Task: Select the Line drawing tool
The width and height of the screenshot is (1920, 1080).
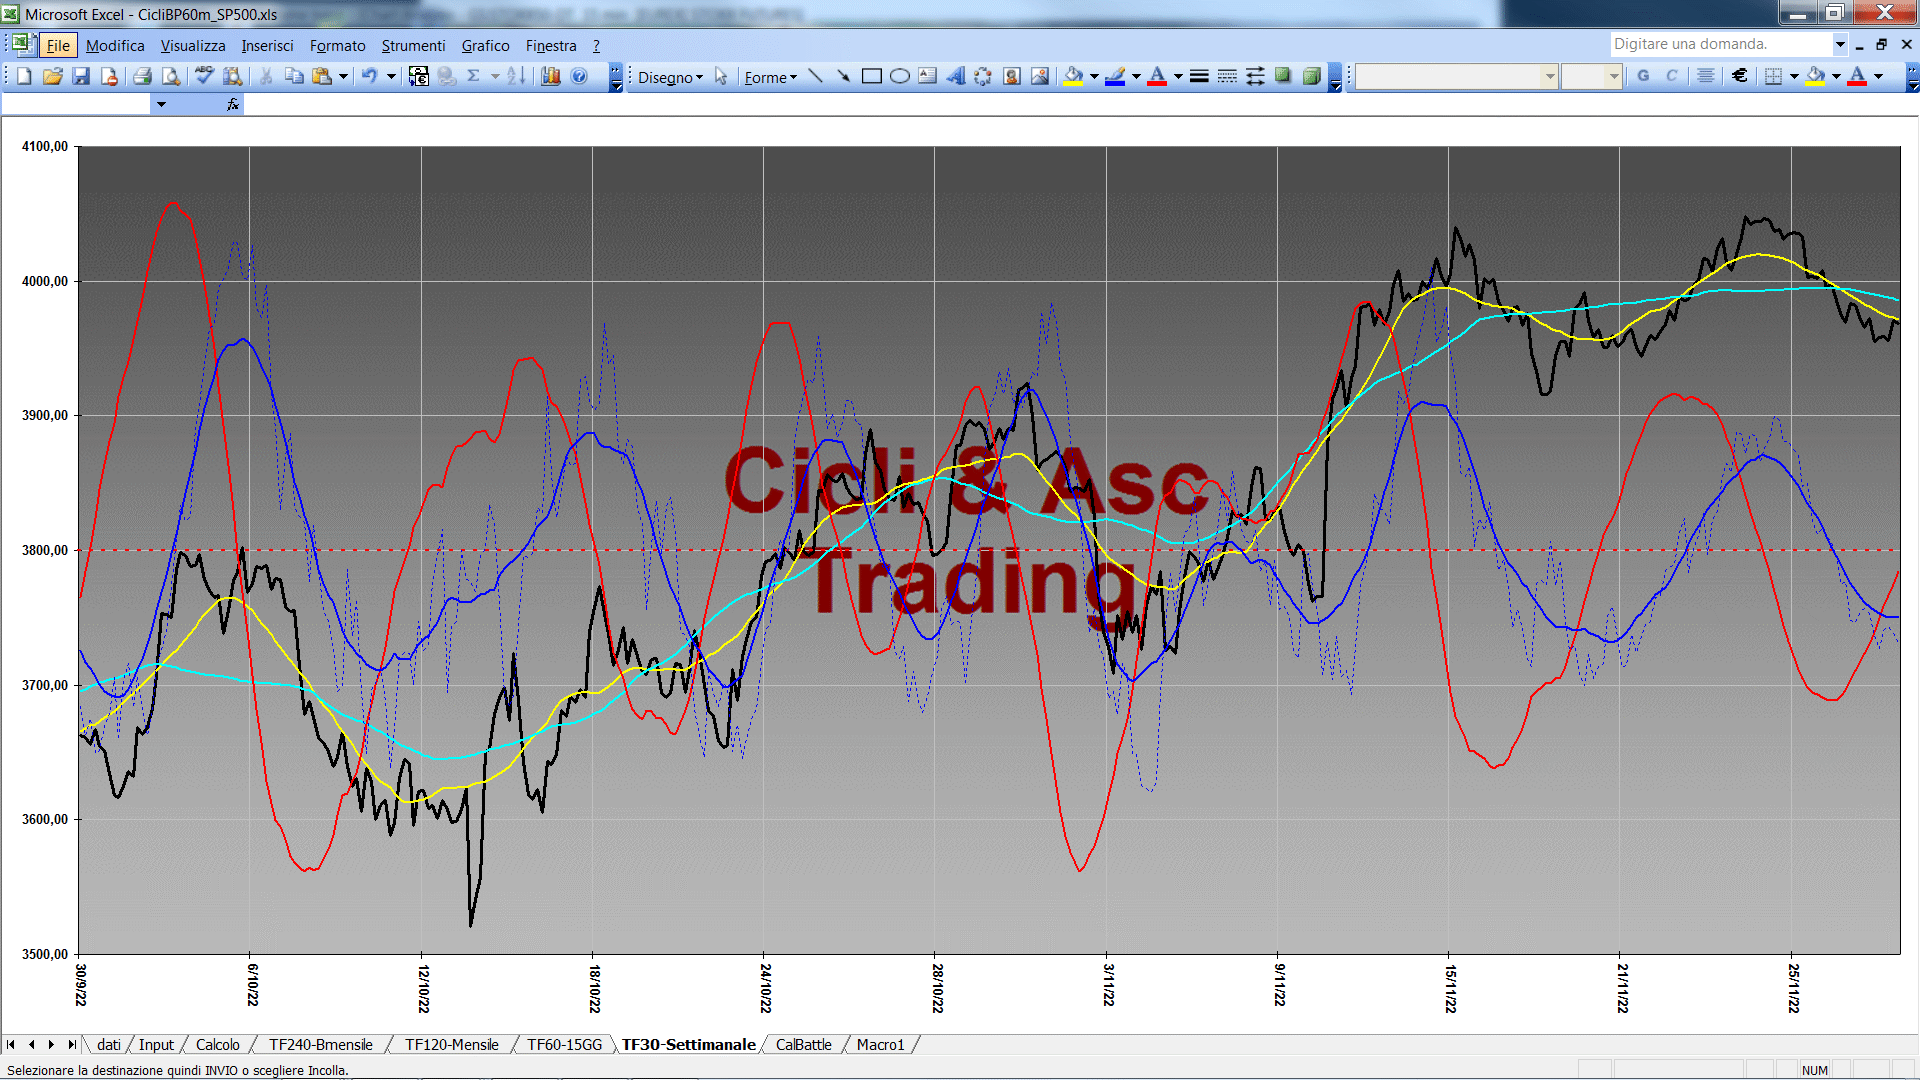Action: point(815,76)
